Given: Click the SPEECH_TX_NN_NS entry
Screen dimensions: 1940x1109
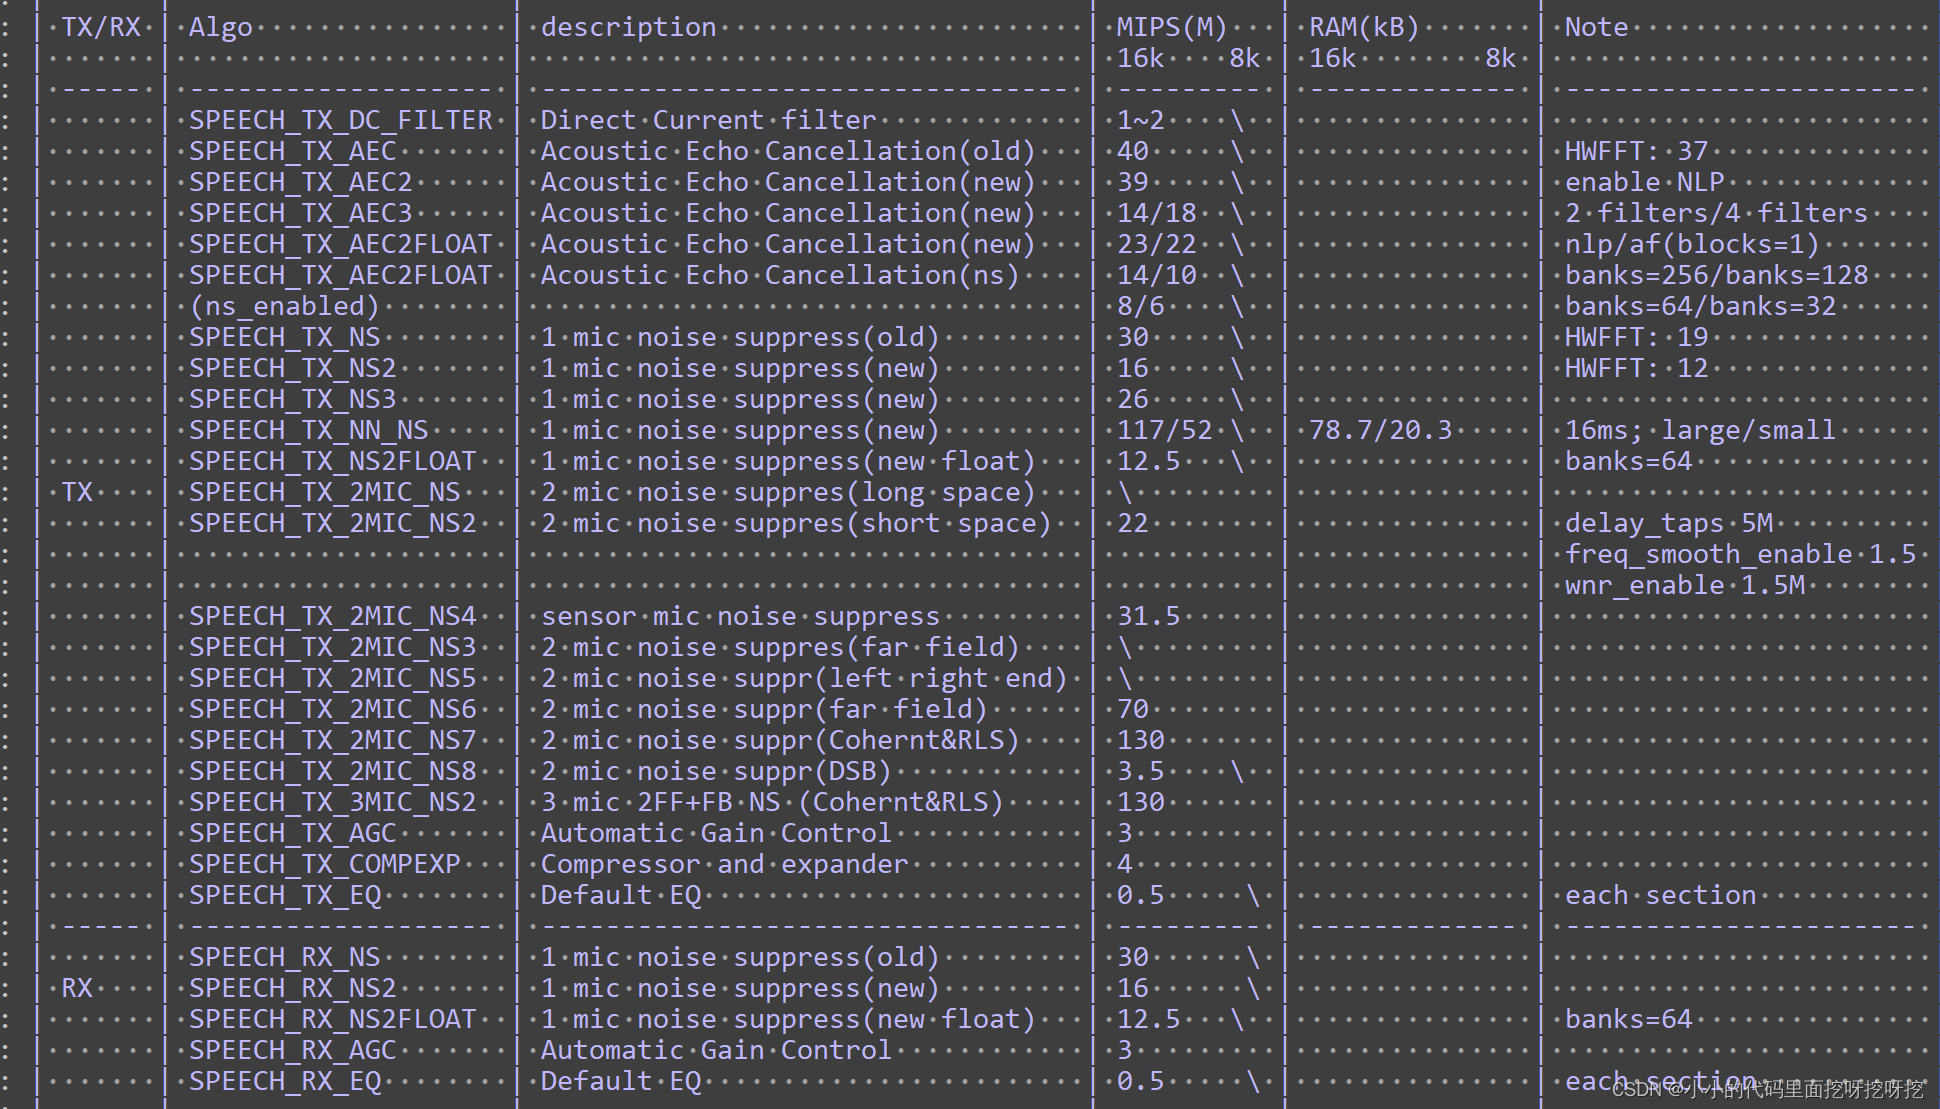Looking at the screenshot, I should pos(308,430).
